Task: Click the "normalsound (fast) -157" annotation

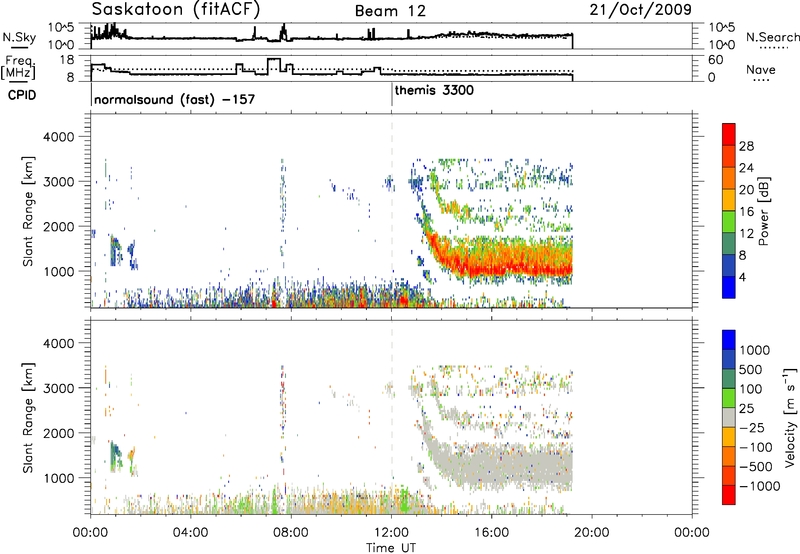Action: (x=174, y=99)
